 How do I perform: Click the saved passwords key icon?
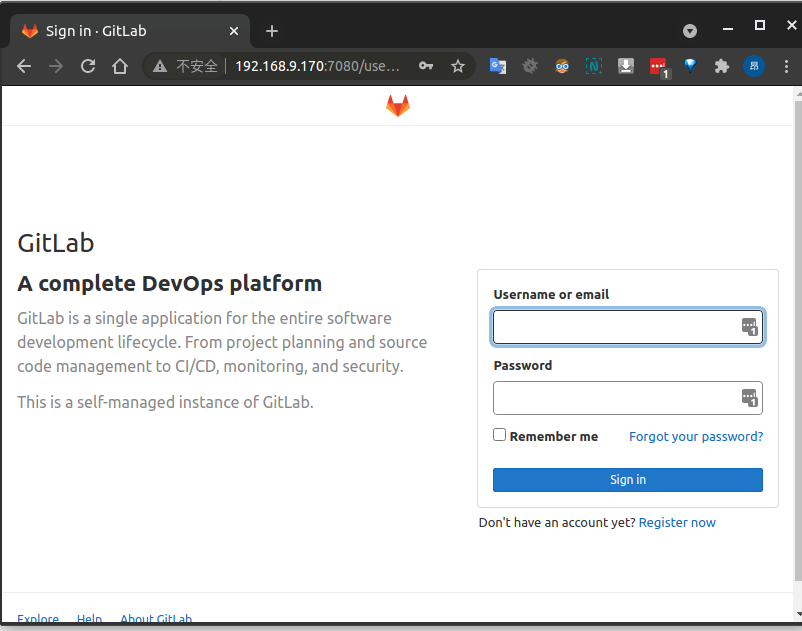click(426, 66)
